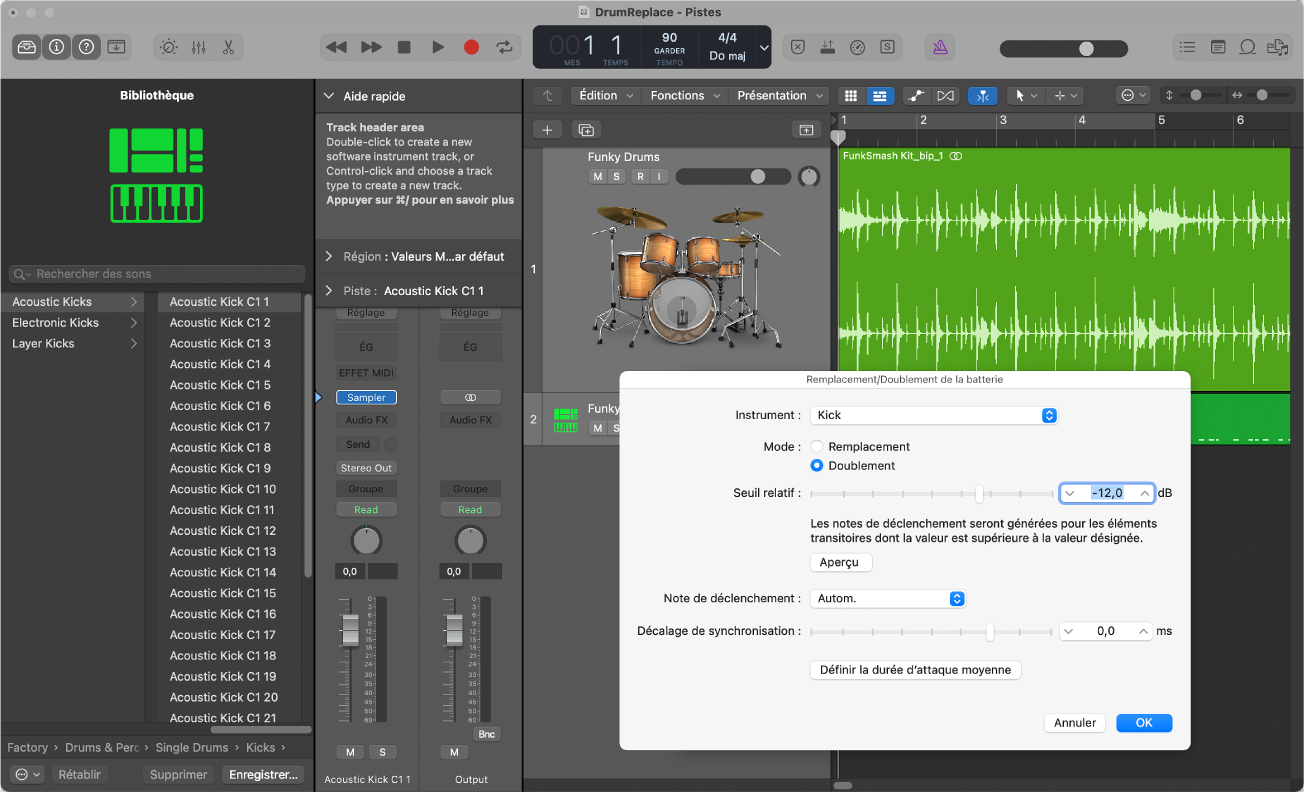Start playback with Play button
Image resolution: width=1306 pixels, height=795 pixels.
(x=438, y=47)
